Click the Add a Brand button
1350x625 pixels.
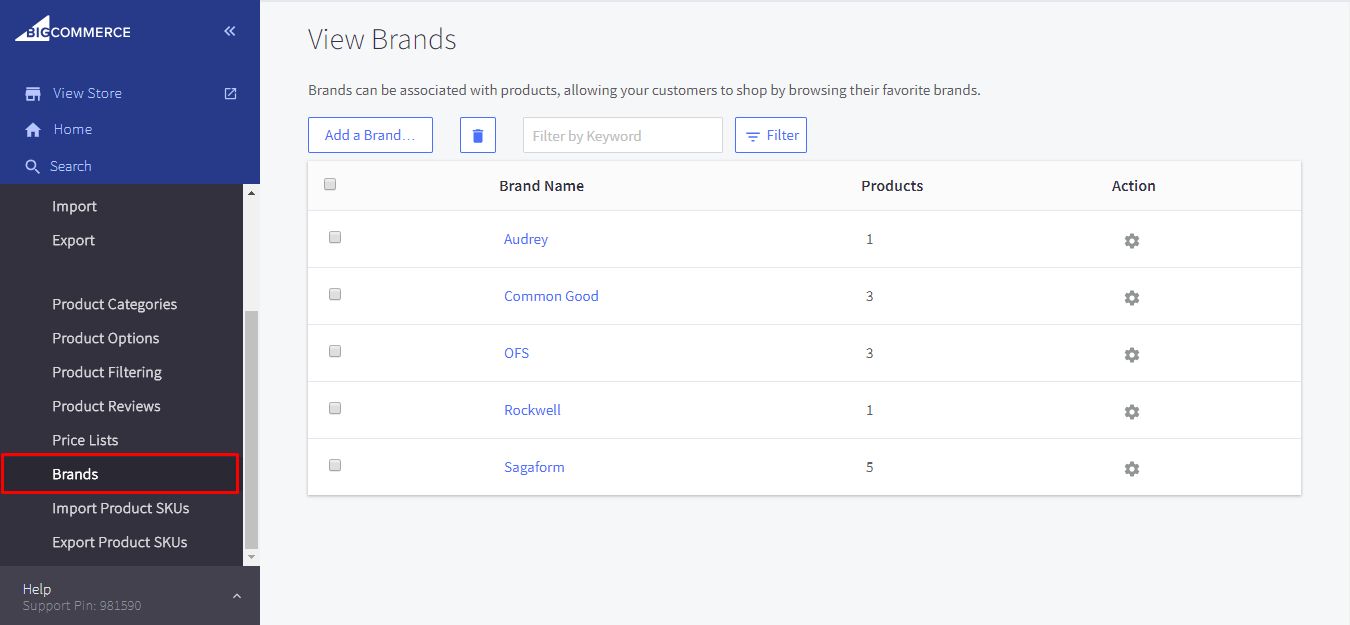[x=370, y=135]
